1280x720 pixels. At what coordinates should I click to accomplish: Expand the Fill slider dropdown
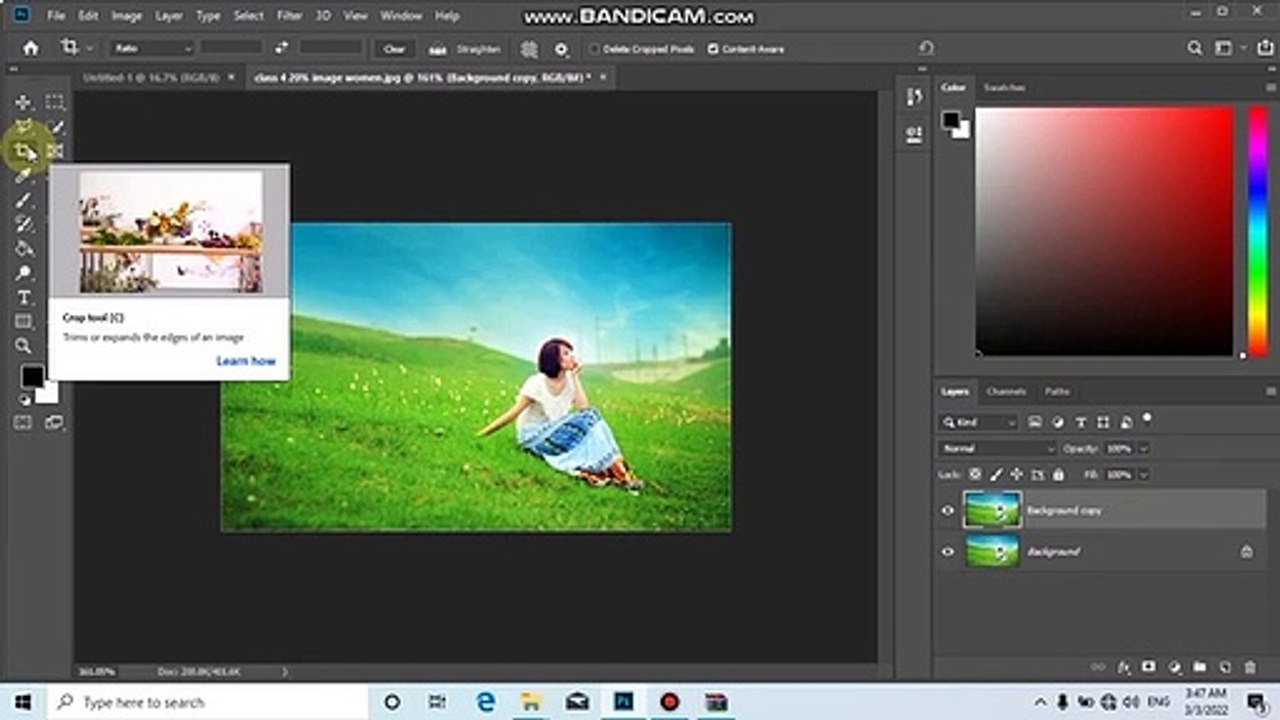pos(1144,474)
